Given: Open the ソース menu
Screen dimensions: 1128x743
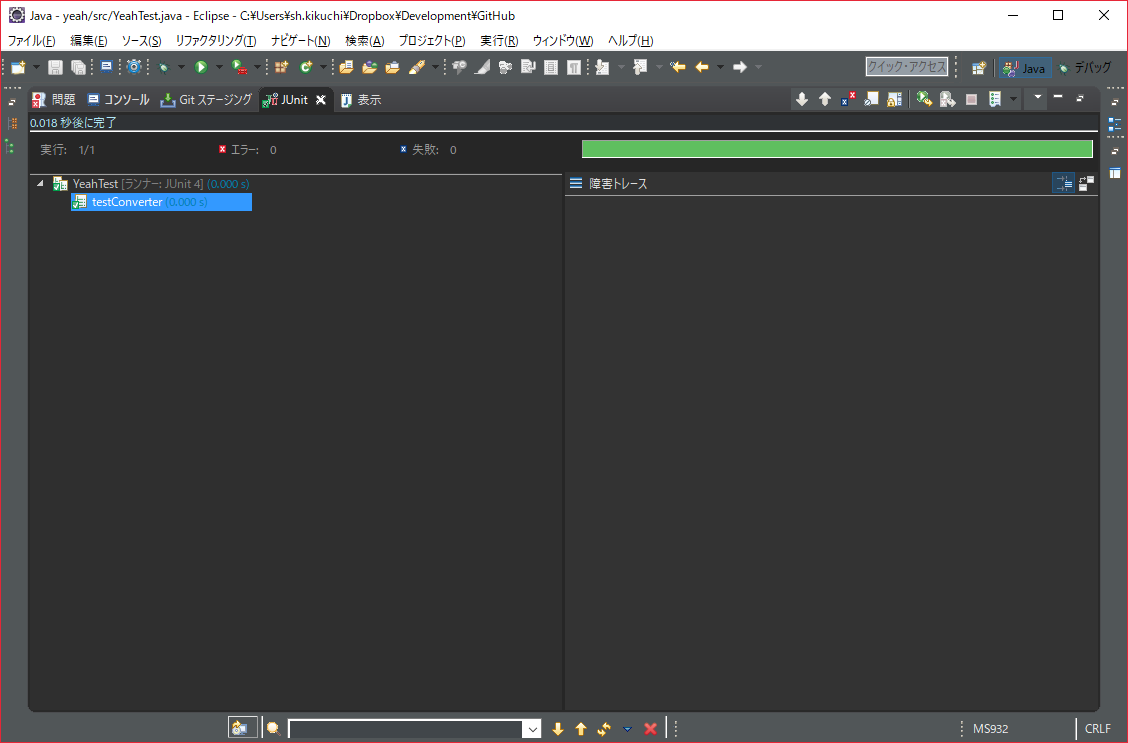Looking at the screenshot, I should point(141,40).
